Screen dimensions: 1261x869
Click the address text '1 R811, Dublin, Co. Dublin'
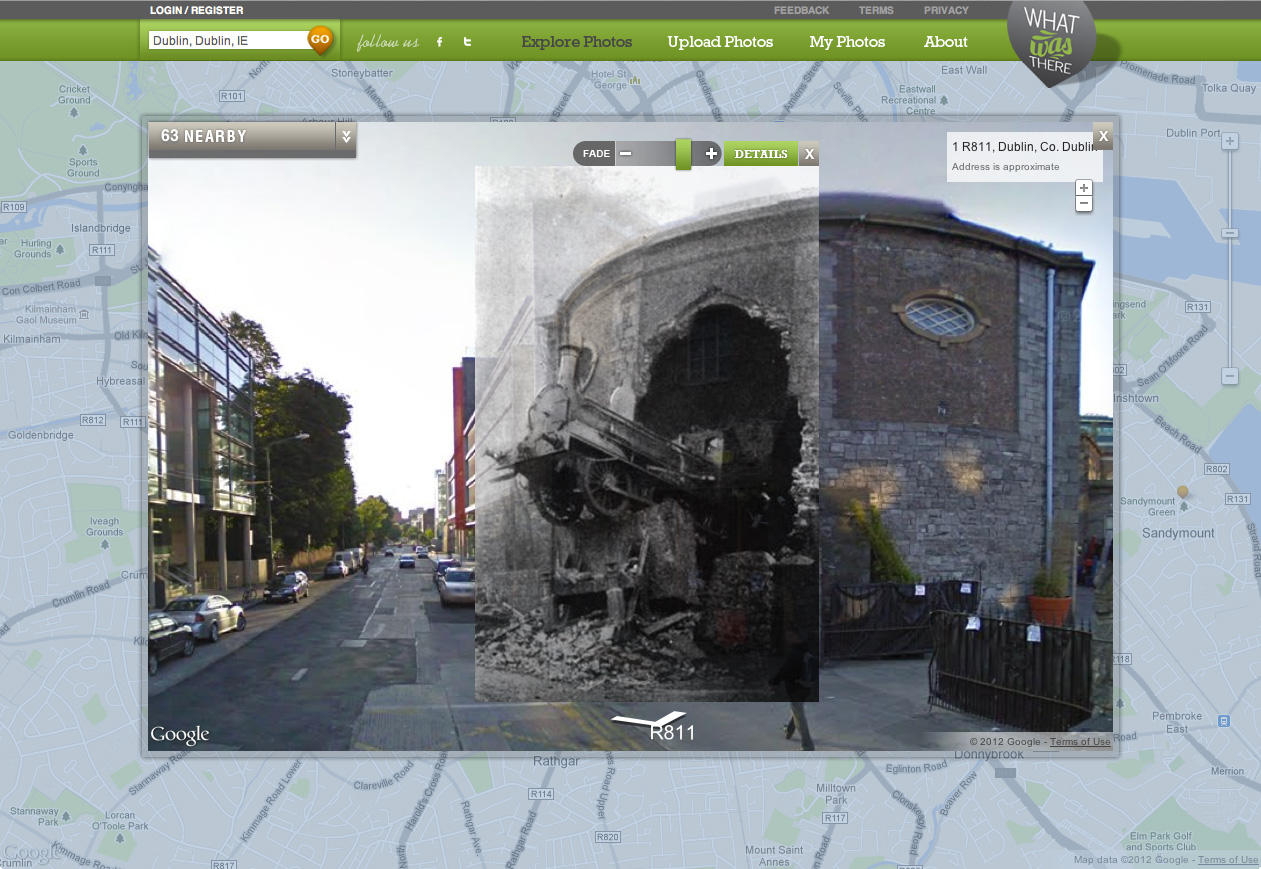1024,147
